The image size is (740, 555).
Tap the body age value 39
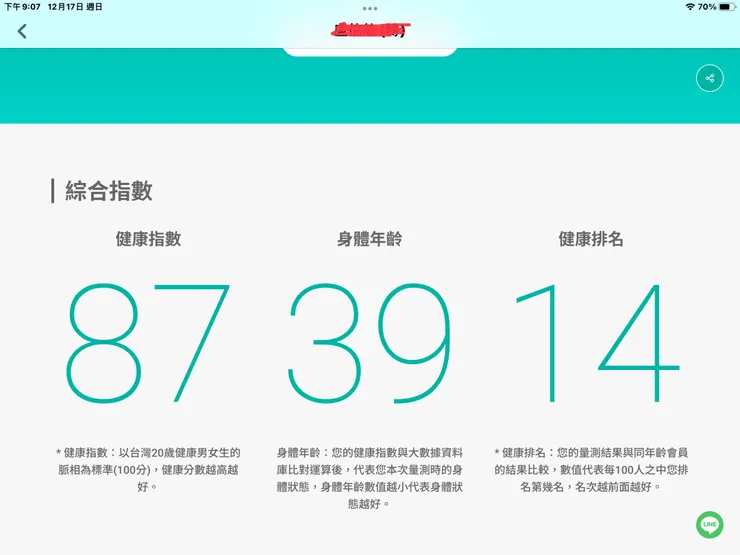[370, 343]
